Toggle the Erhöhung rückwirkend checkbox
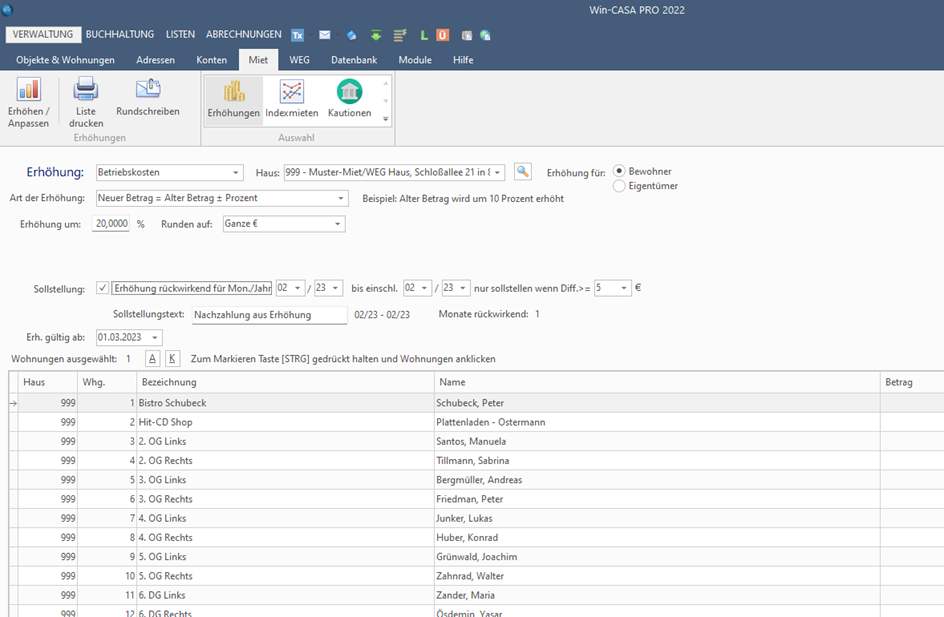 pos(102,288)
